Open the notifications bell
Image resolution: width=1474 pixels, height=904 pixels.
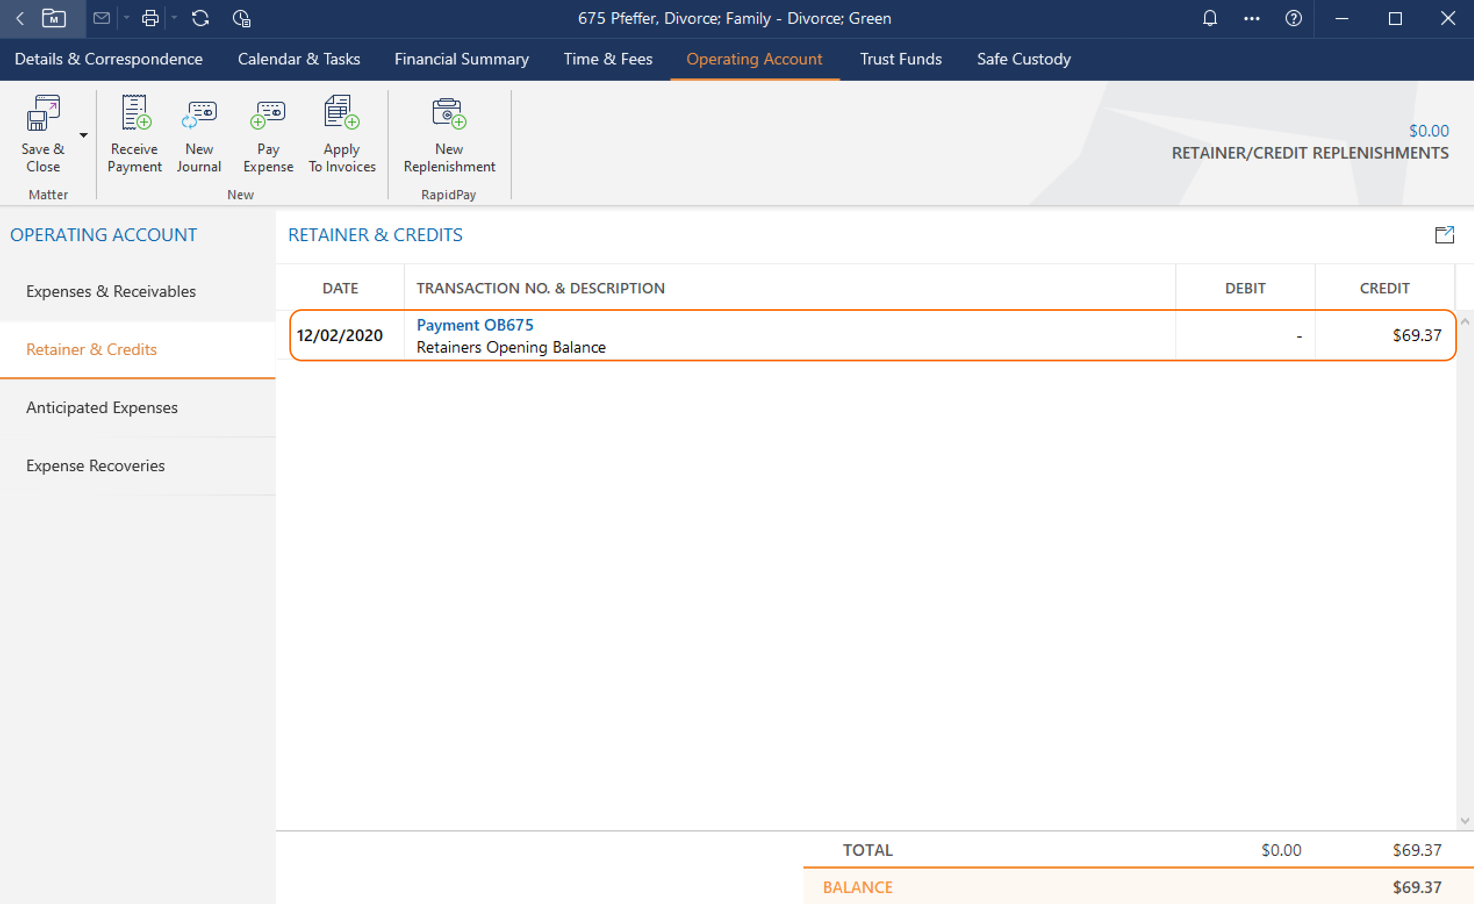[1209, 18]
